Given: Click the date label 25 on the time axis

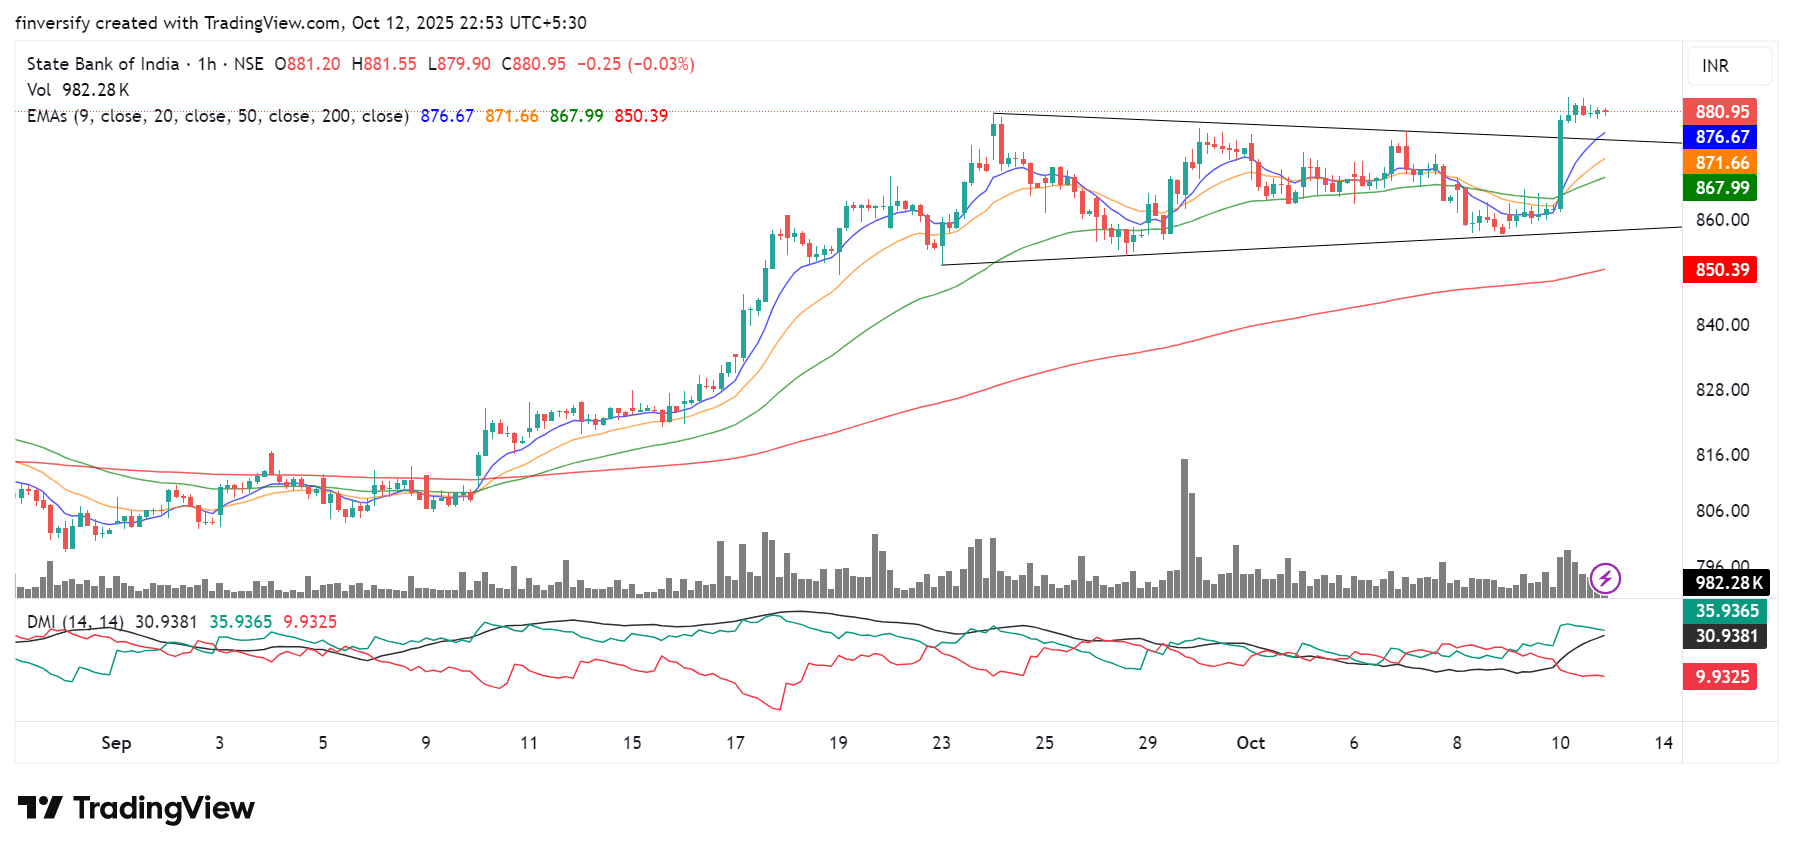Looking at the screenshot, I should pos(1045,743).
